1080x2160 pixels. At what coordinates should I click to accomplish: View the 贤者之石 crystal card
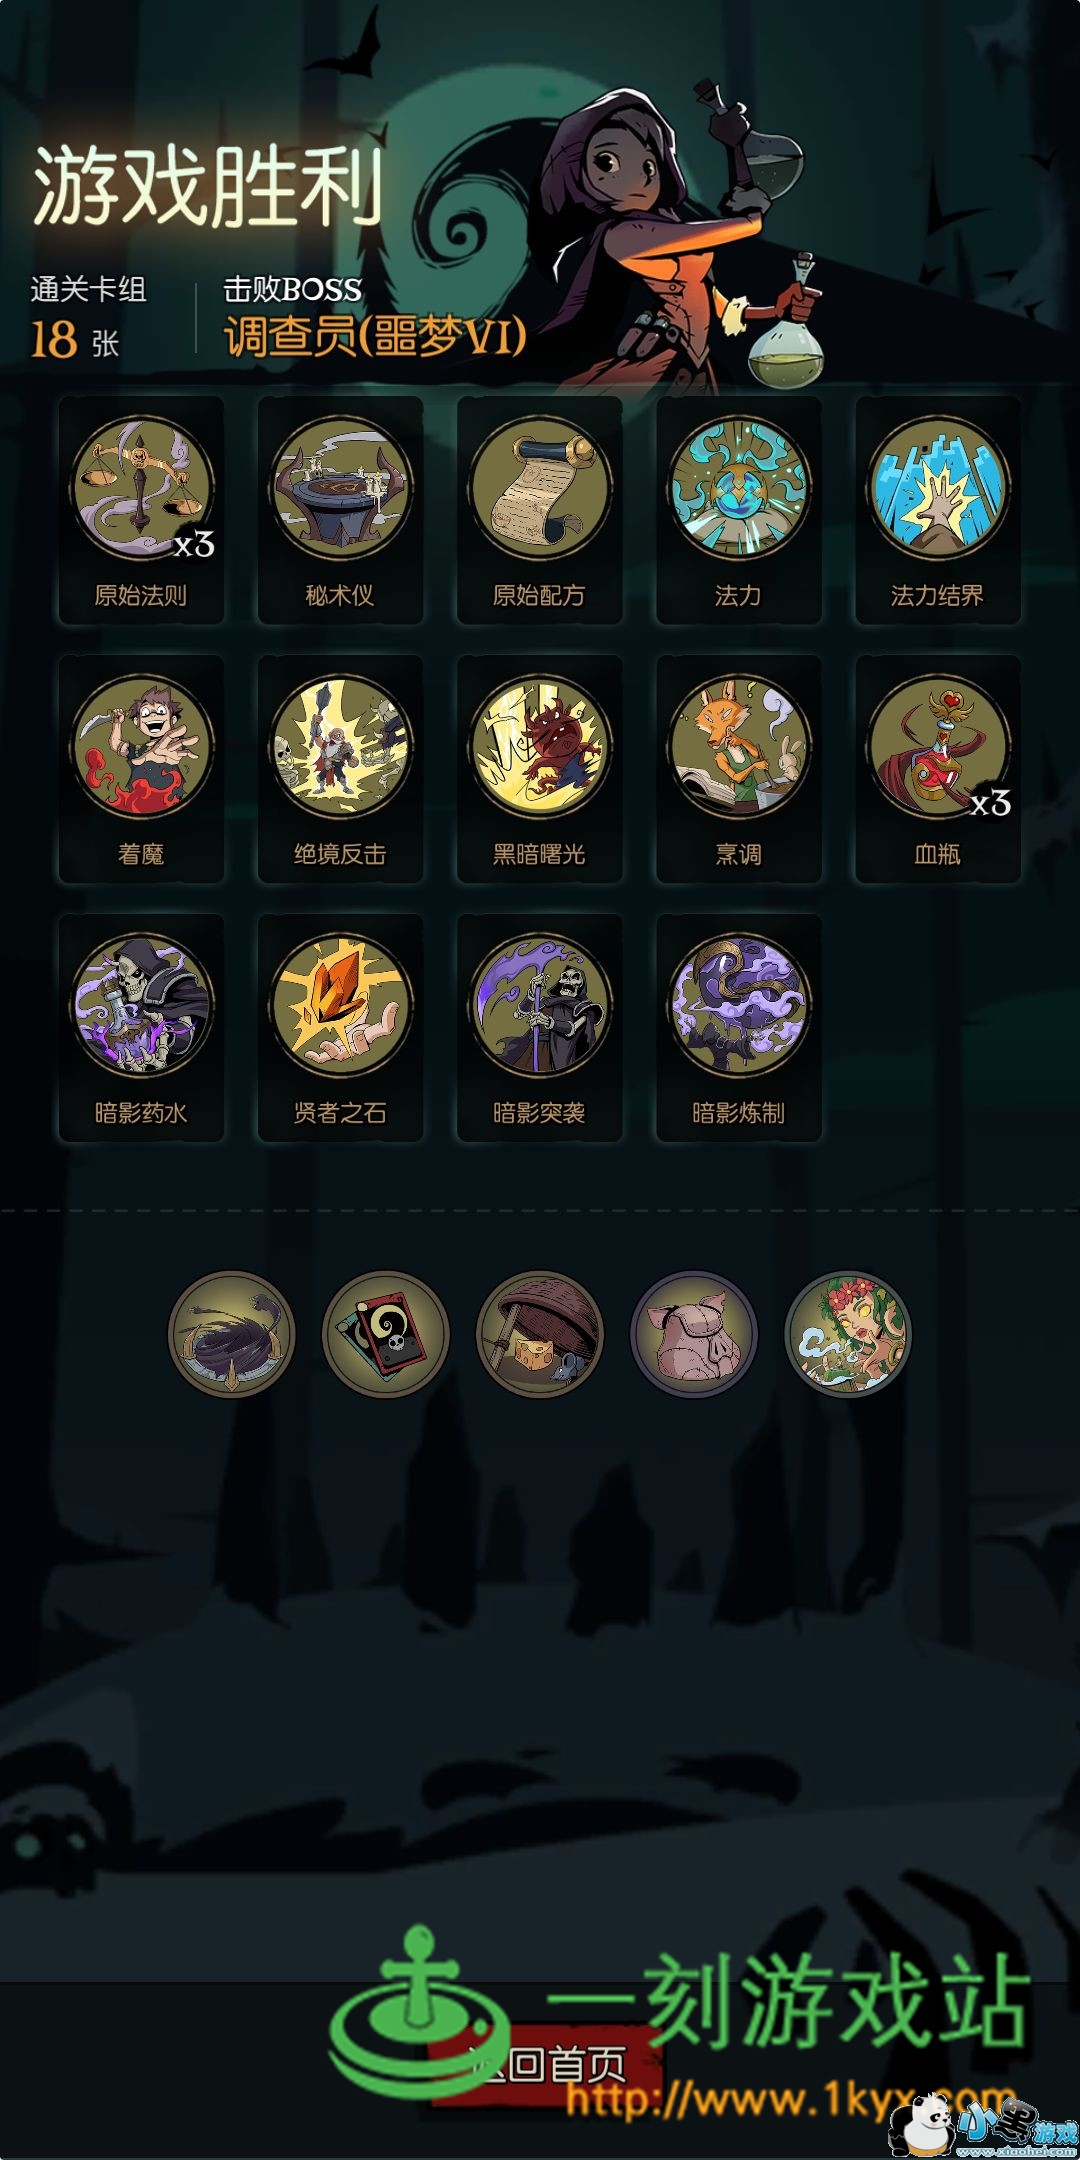click(x=340, y=1028)
